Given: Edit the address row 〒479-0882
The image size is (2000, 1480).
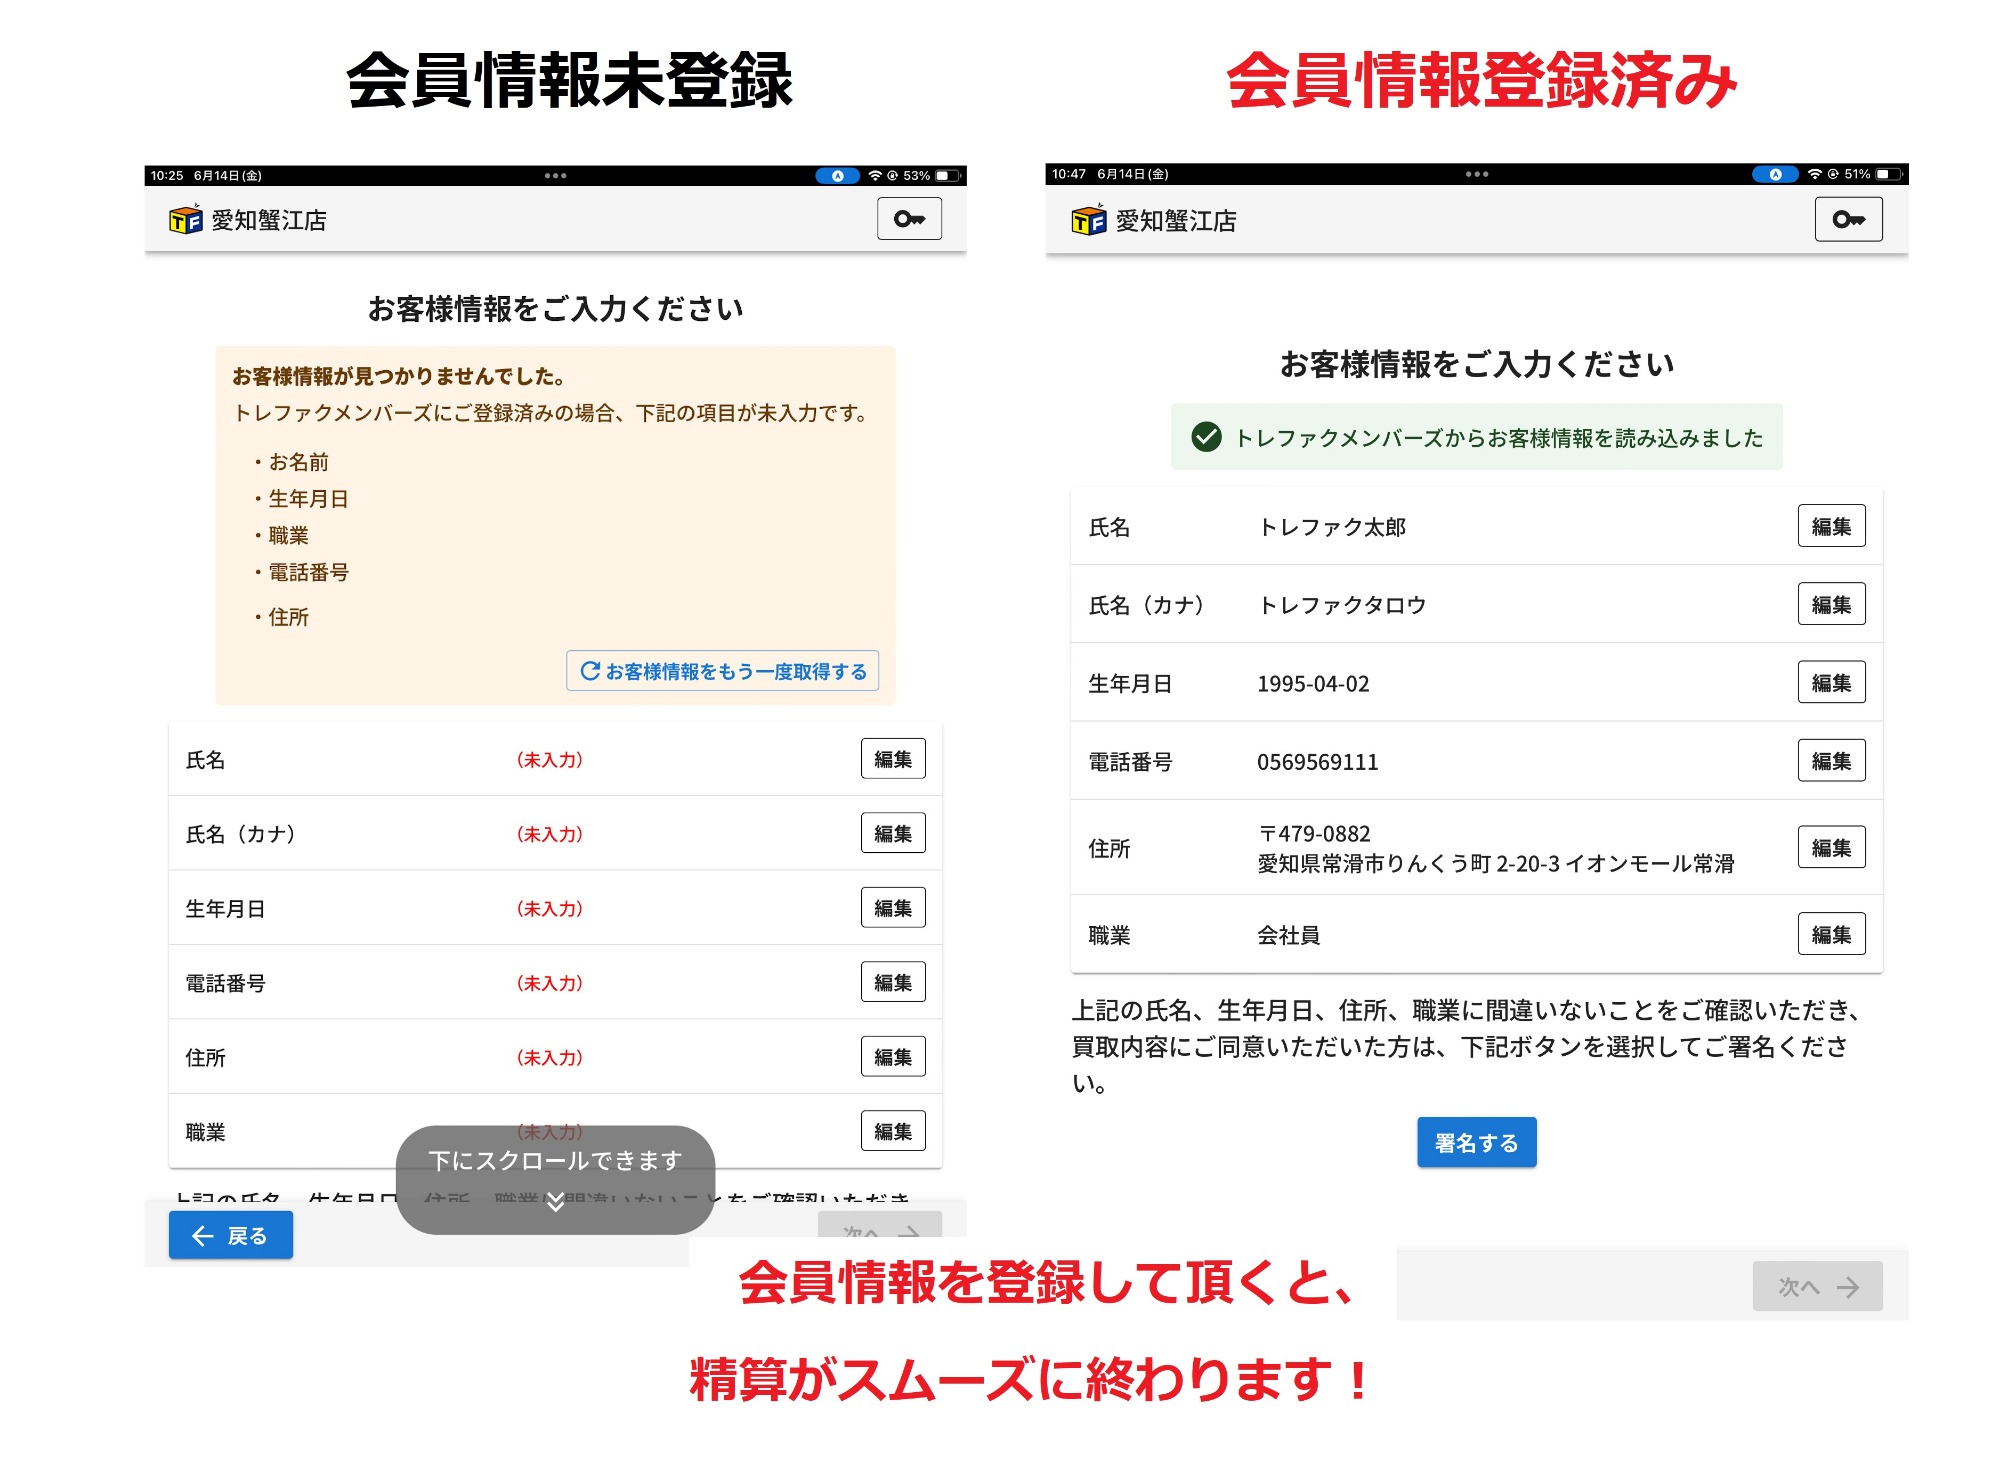Looking at the screenshot, I should pos(1831,848).
